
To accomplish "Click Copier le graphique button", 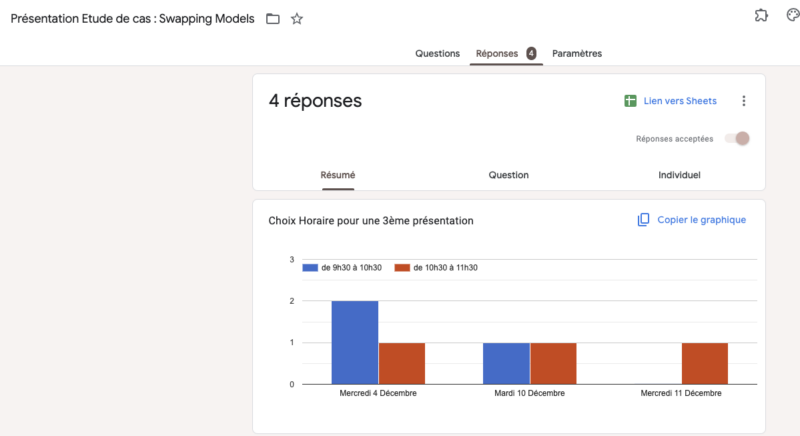I will pyautogui.click(x=701, y=220).
